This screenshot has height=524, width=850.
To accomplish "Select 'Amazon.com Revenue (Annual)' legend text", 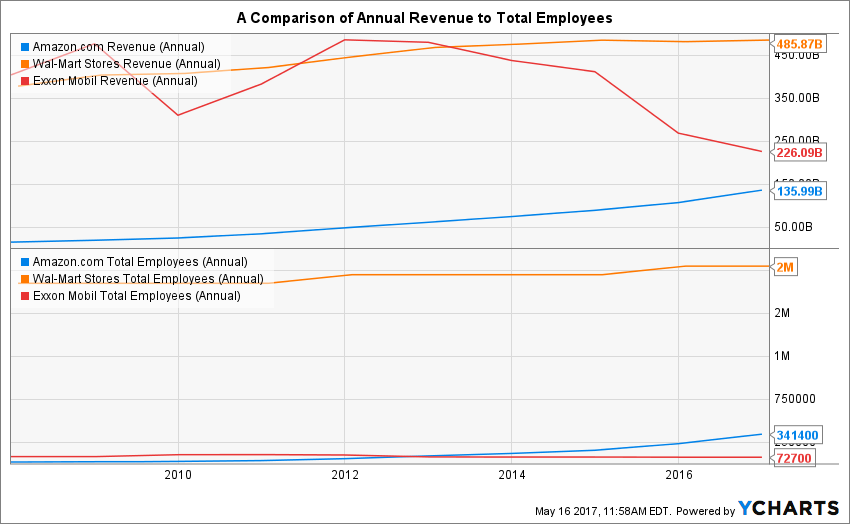I will pos(119,47).
